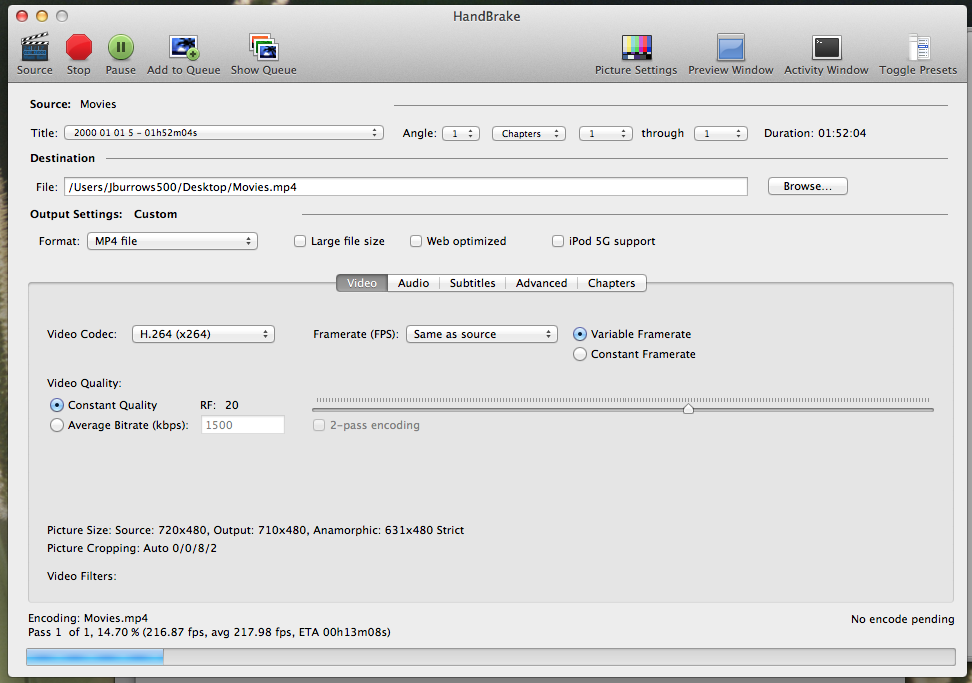Click the Browse... button
Image resolution: width=972 pixels, height=683 pixels.
click(x=808, y=186)
